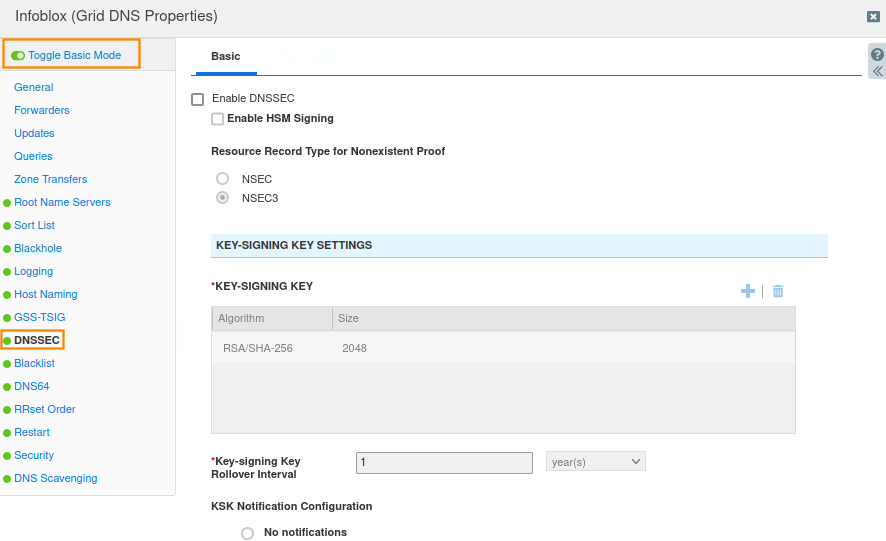Select the NSEC3 radio option
Screen dimensions: 886x541
pyautogui.click(x=222, y=198)
